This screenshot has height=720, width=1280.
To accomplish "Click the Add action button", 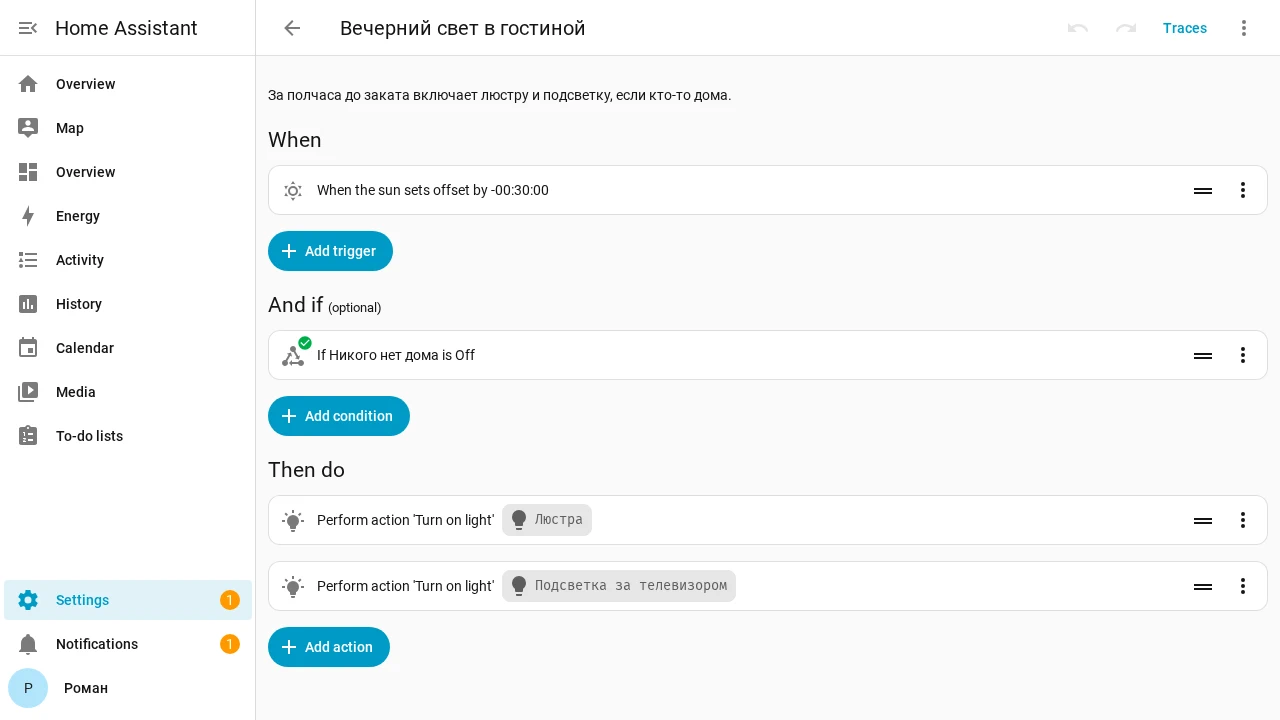I will point(329,647).
